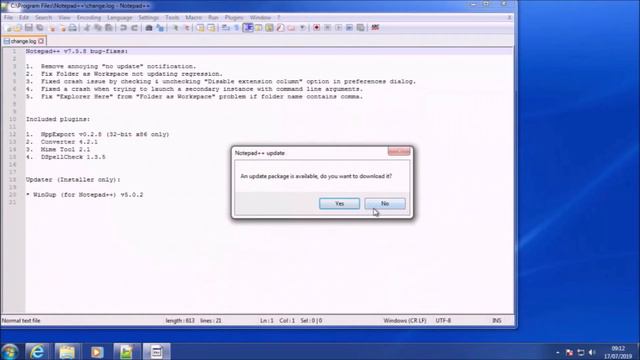Click the UTF-8 encoding status entry
The height and width of the screenshot is (360, 640).
(443, 320)
